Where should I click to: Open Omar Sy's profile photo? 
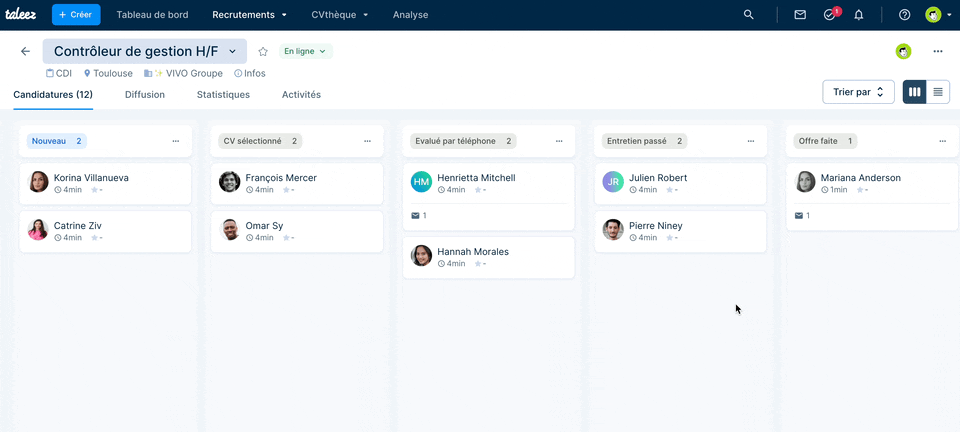point(230,229)
